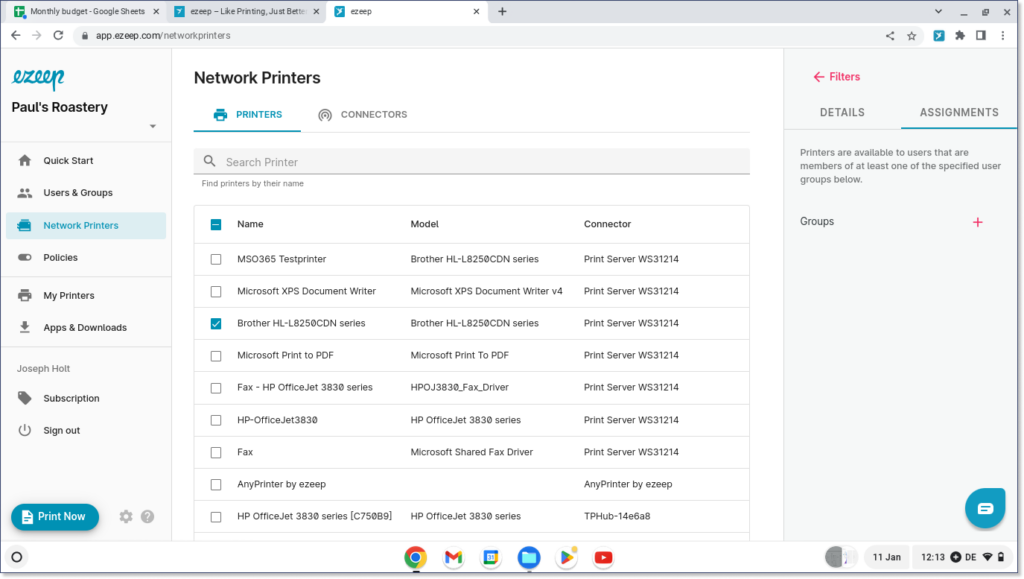The width and height of the screenshot is (1024, 579).
Task: Click the Model column header
Action: (424, 224)
